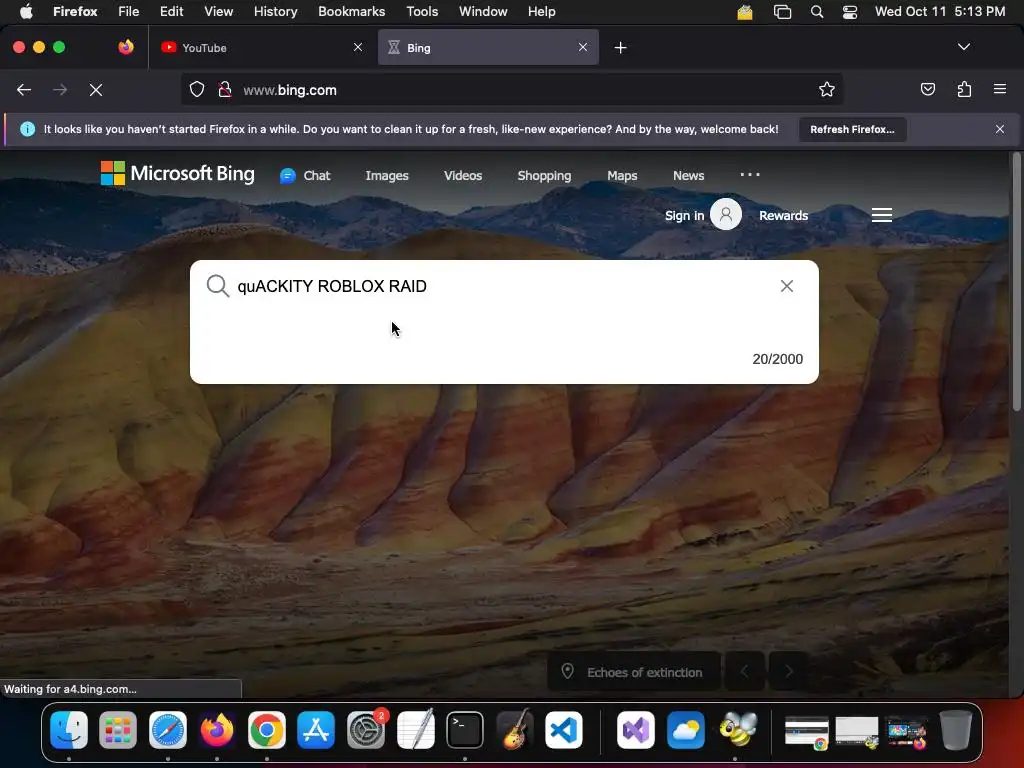
Task: Open Bing Shopping
Action: pyautogui.click(x=544, y=176)
